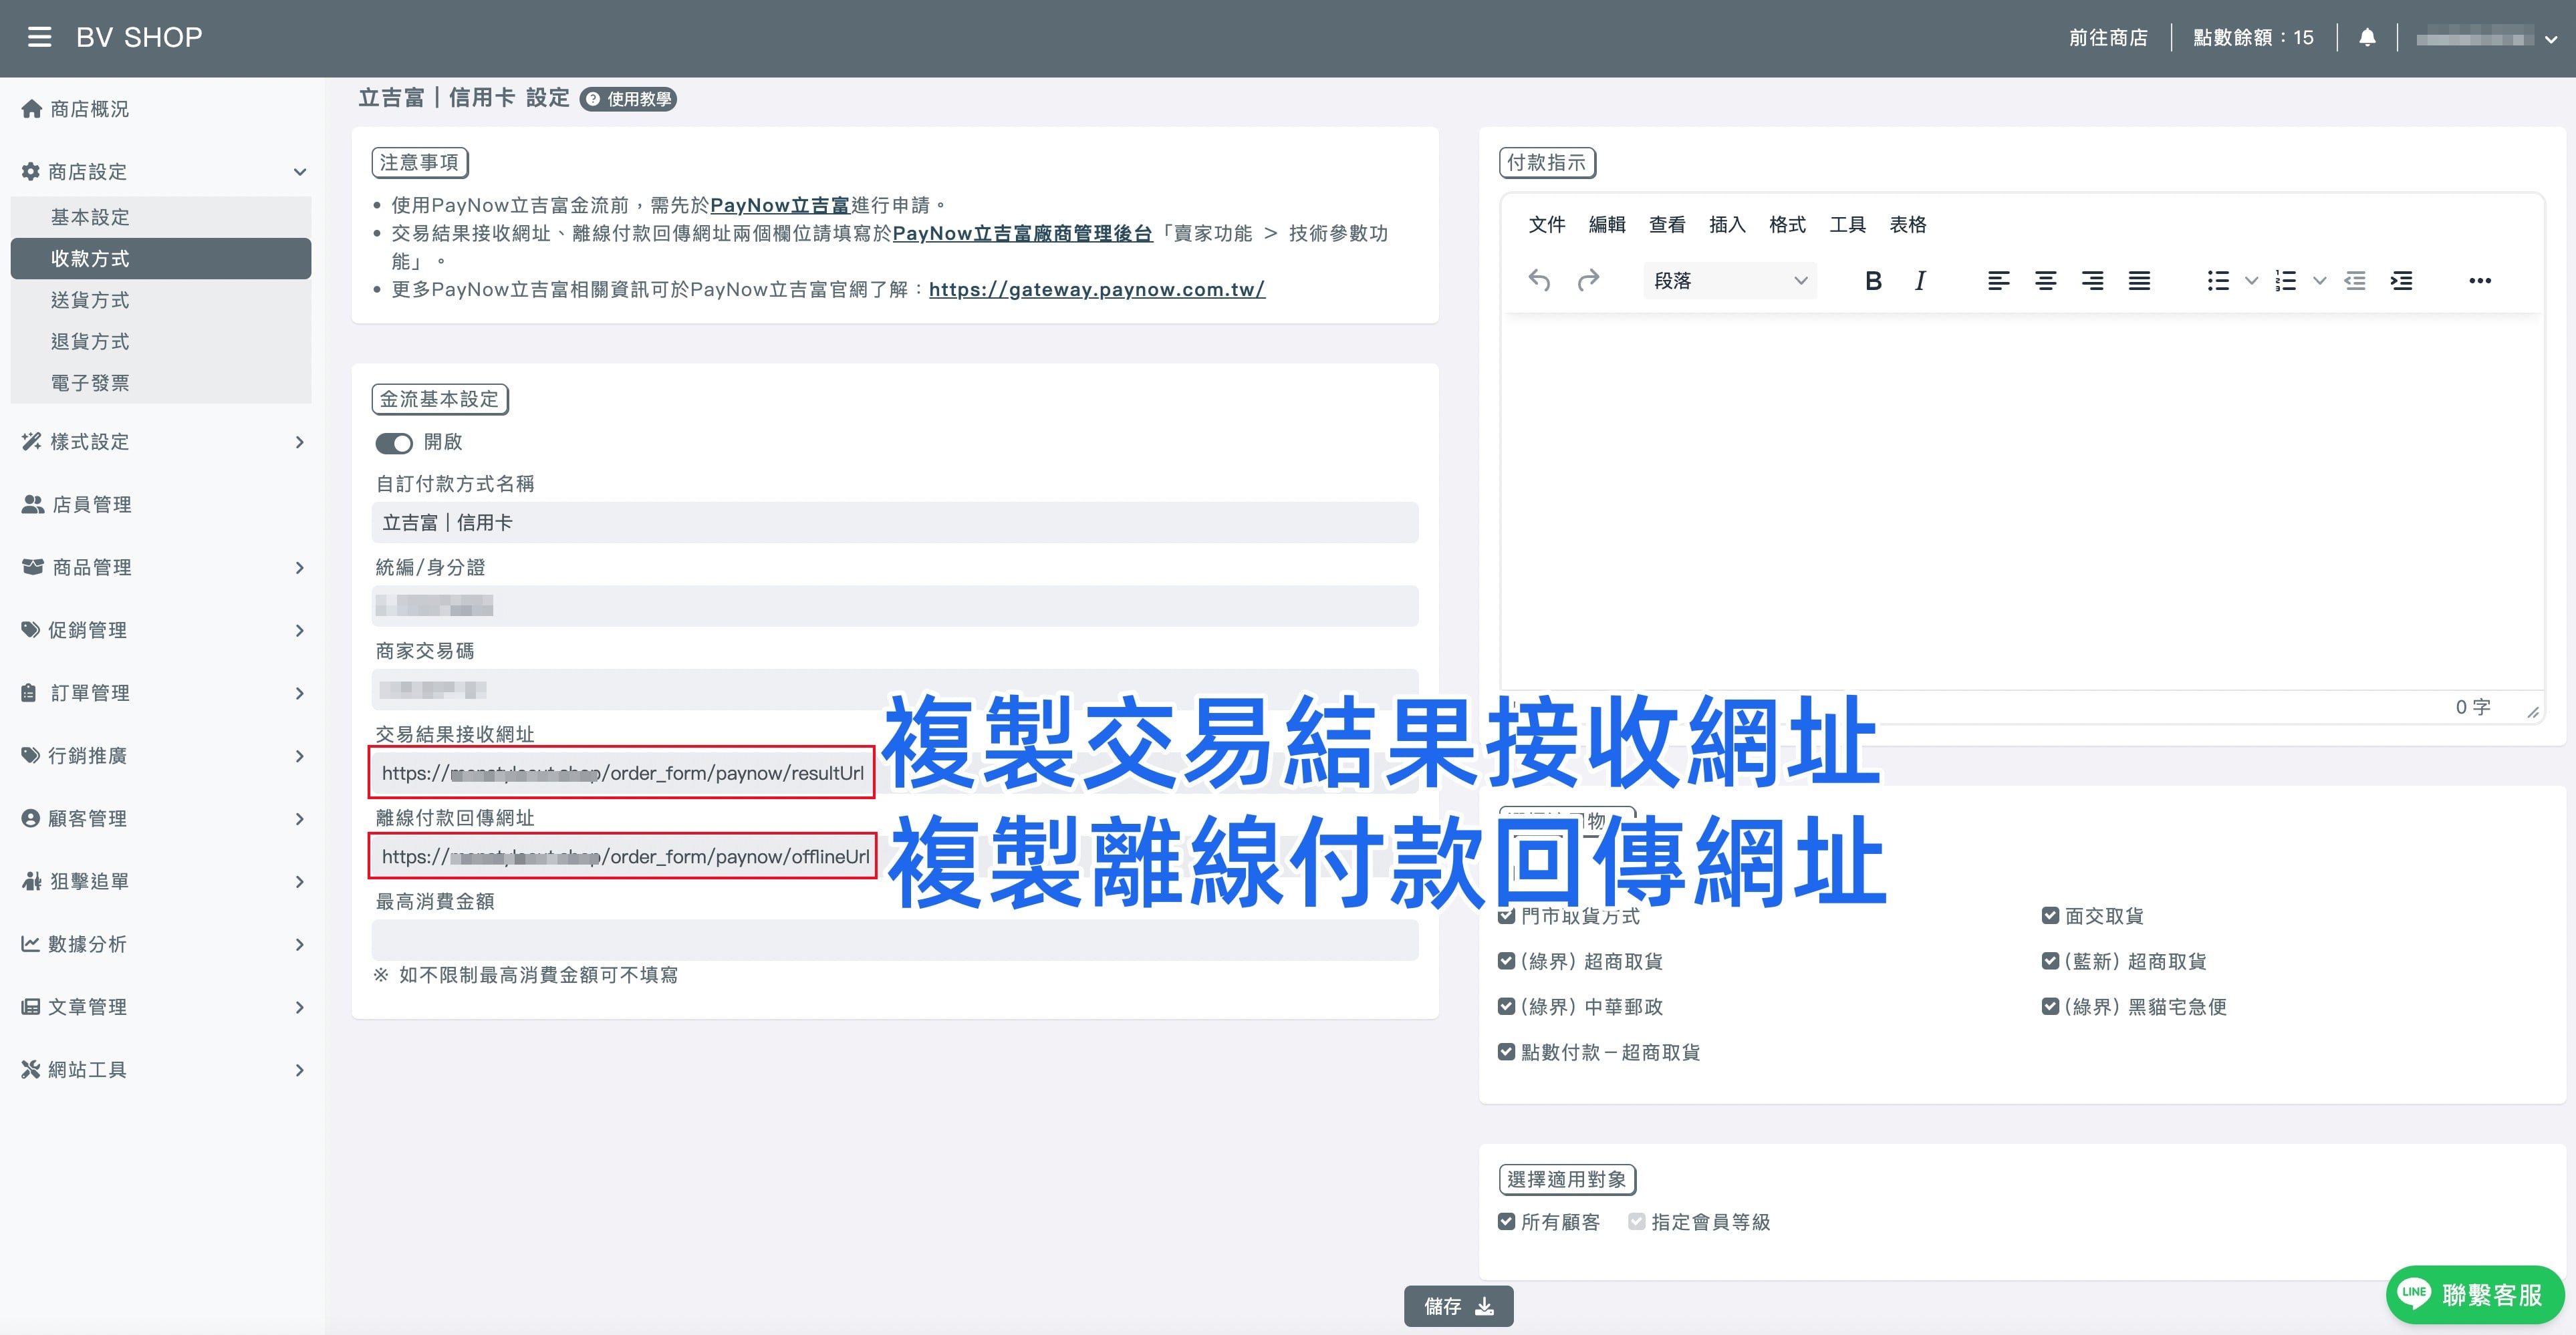Align text left in the editor
2576x1335 pixels.
click(1998, 281)
